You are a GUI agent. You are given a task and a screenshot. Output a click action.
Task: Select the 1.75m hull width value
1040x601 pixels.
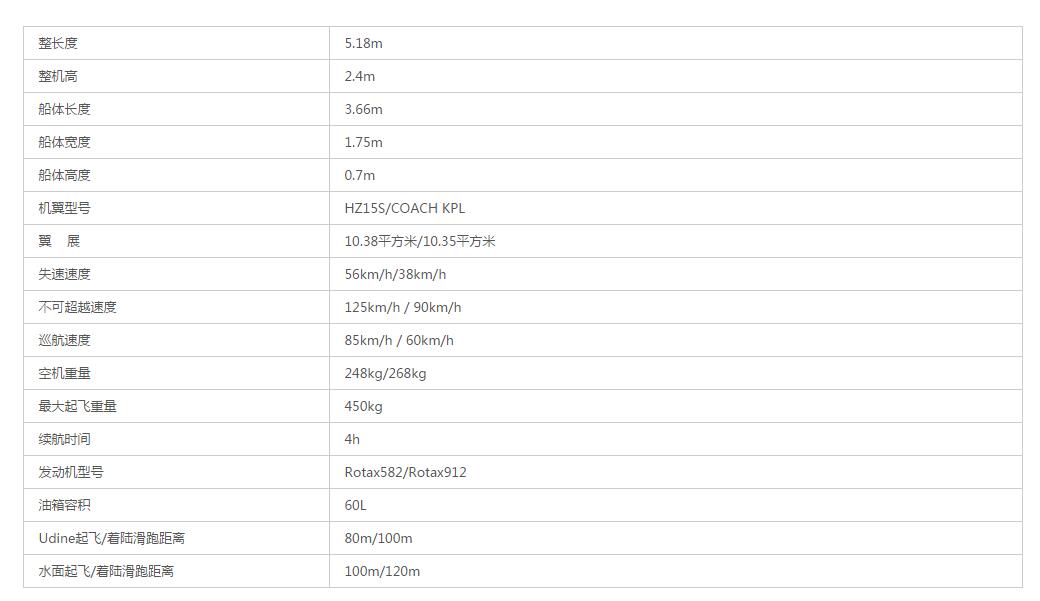coord(363,142)
